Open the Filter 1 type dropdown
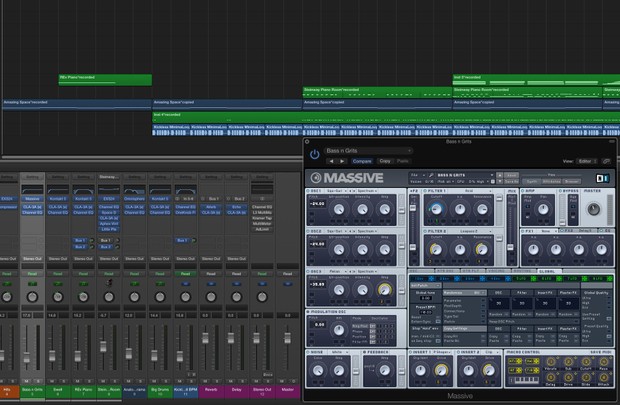 pyautogui.click(x=473, y=191)
